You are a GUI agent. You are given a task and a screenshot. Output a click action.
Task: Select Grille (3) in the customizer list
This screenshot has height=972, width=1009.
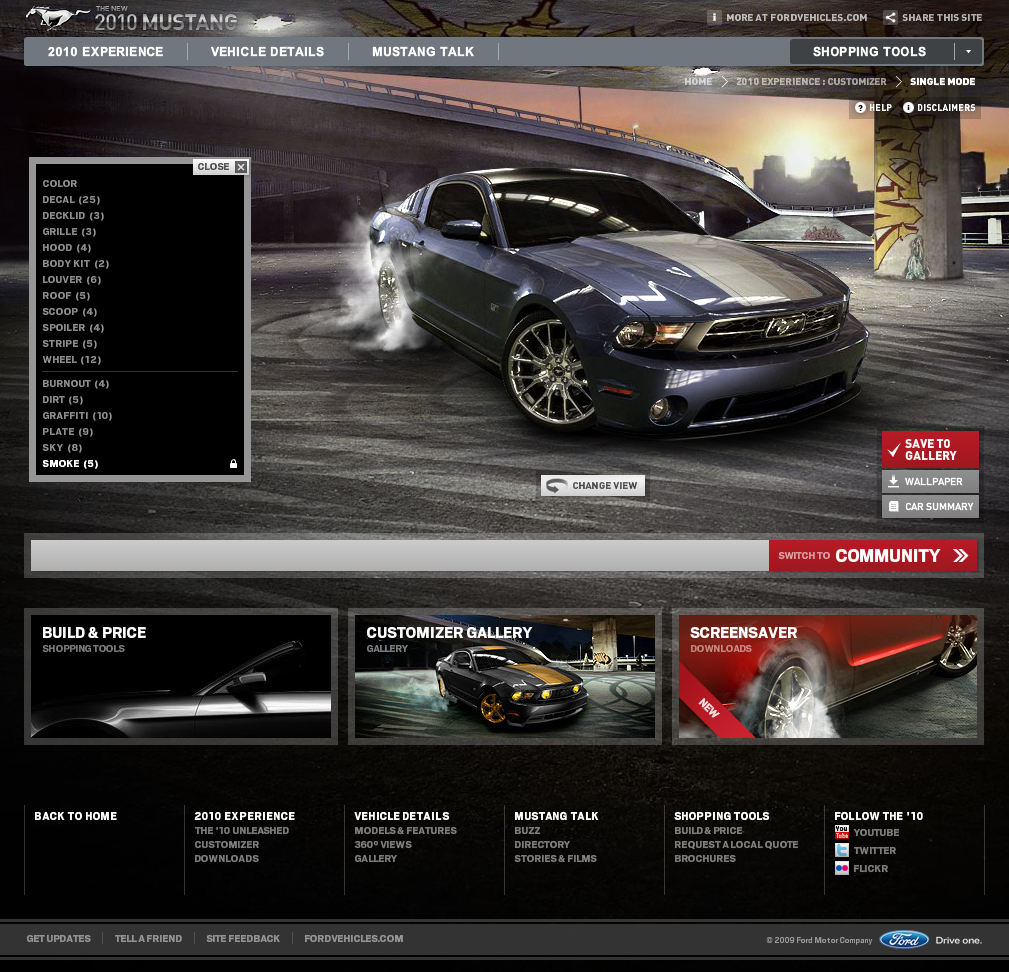pyautogui.click(x=69, y=232)
